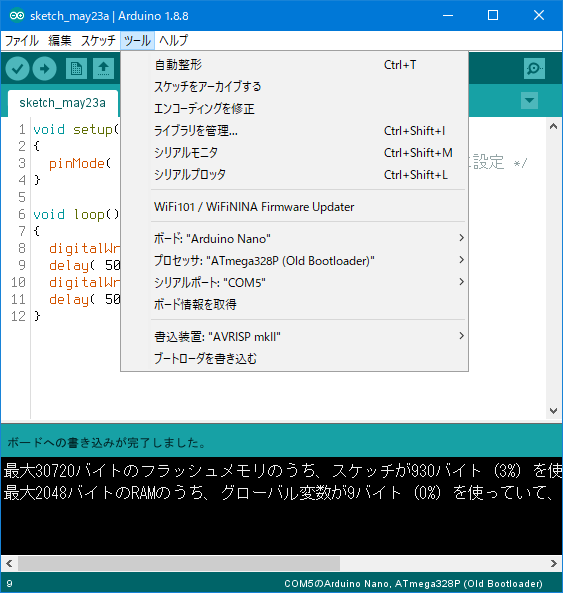The height and width of the screenshot is (593, 563).
Task: Click the "void loop()" code line
Action: [76, 214]
